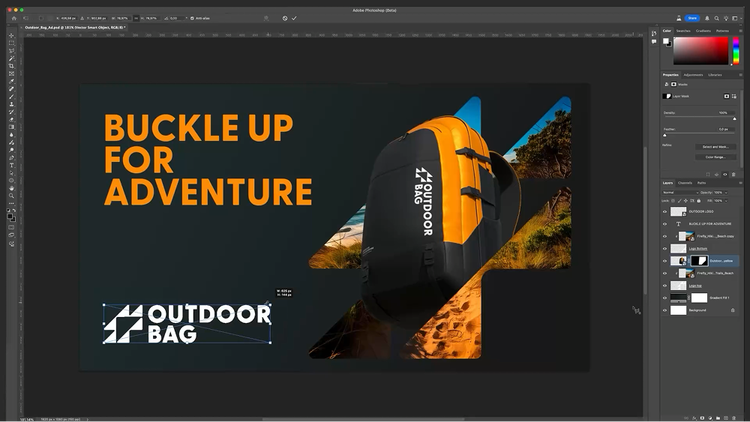Switch to the Channels tab
Screen dimensions: 750x422
[x=685, y=183]
